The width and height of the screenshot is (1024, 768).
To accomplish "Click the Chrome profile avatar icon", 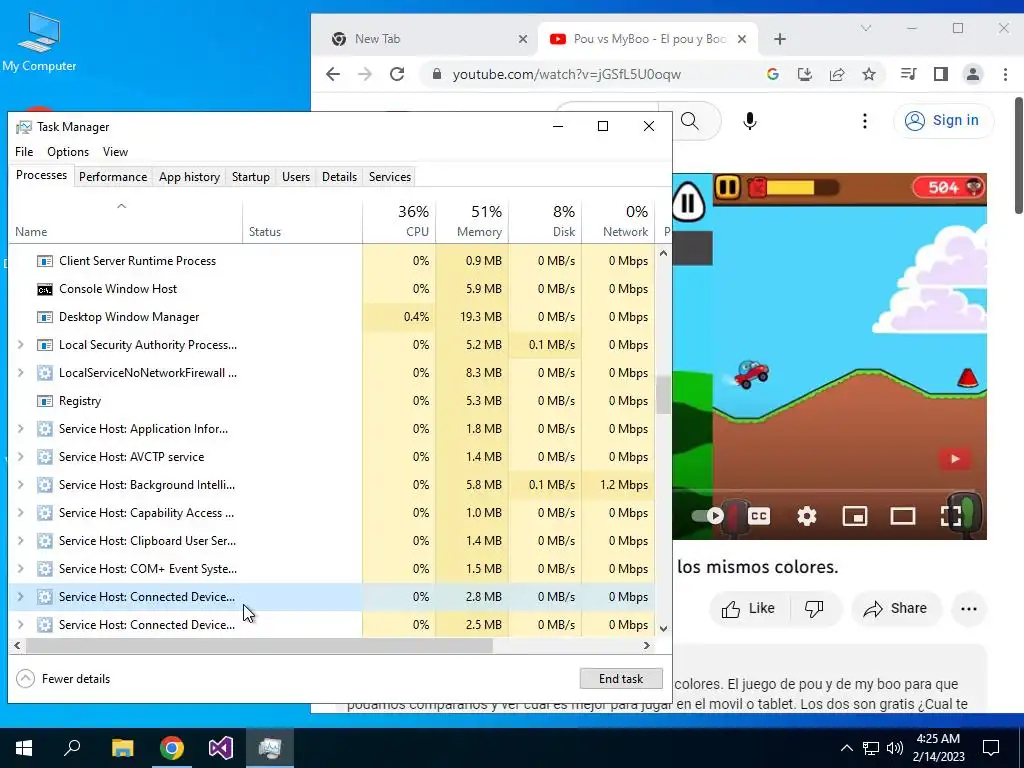I will 972,74.
